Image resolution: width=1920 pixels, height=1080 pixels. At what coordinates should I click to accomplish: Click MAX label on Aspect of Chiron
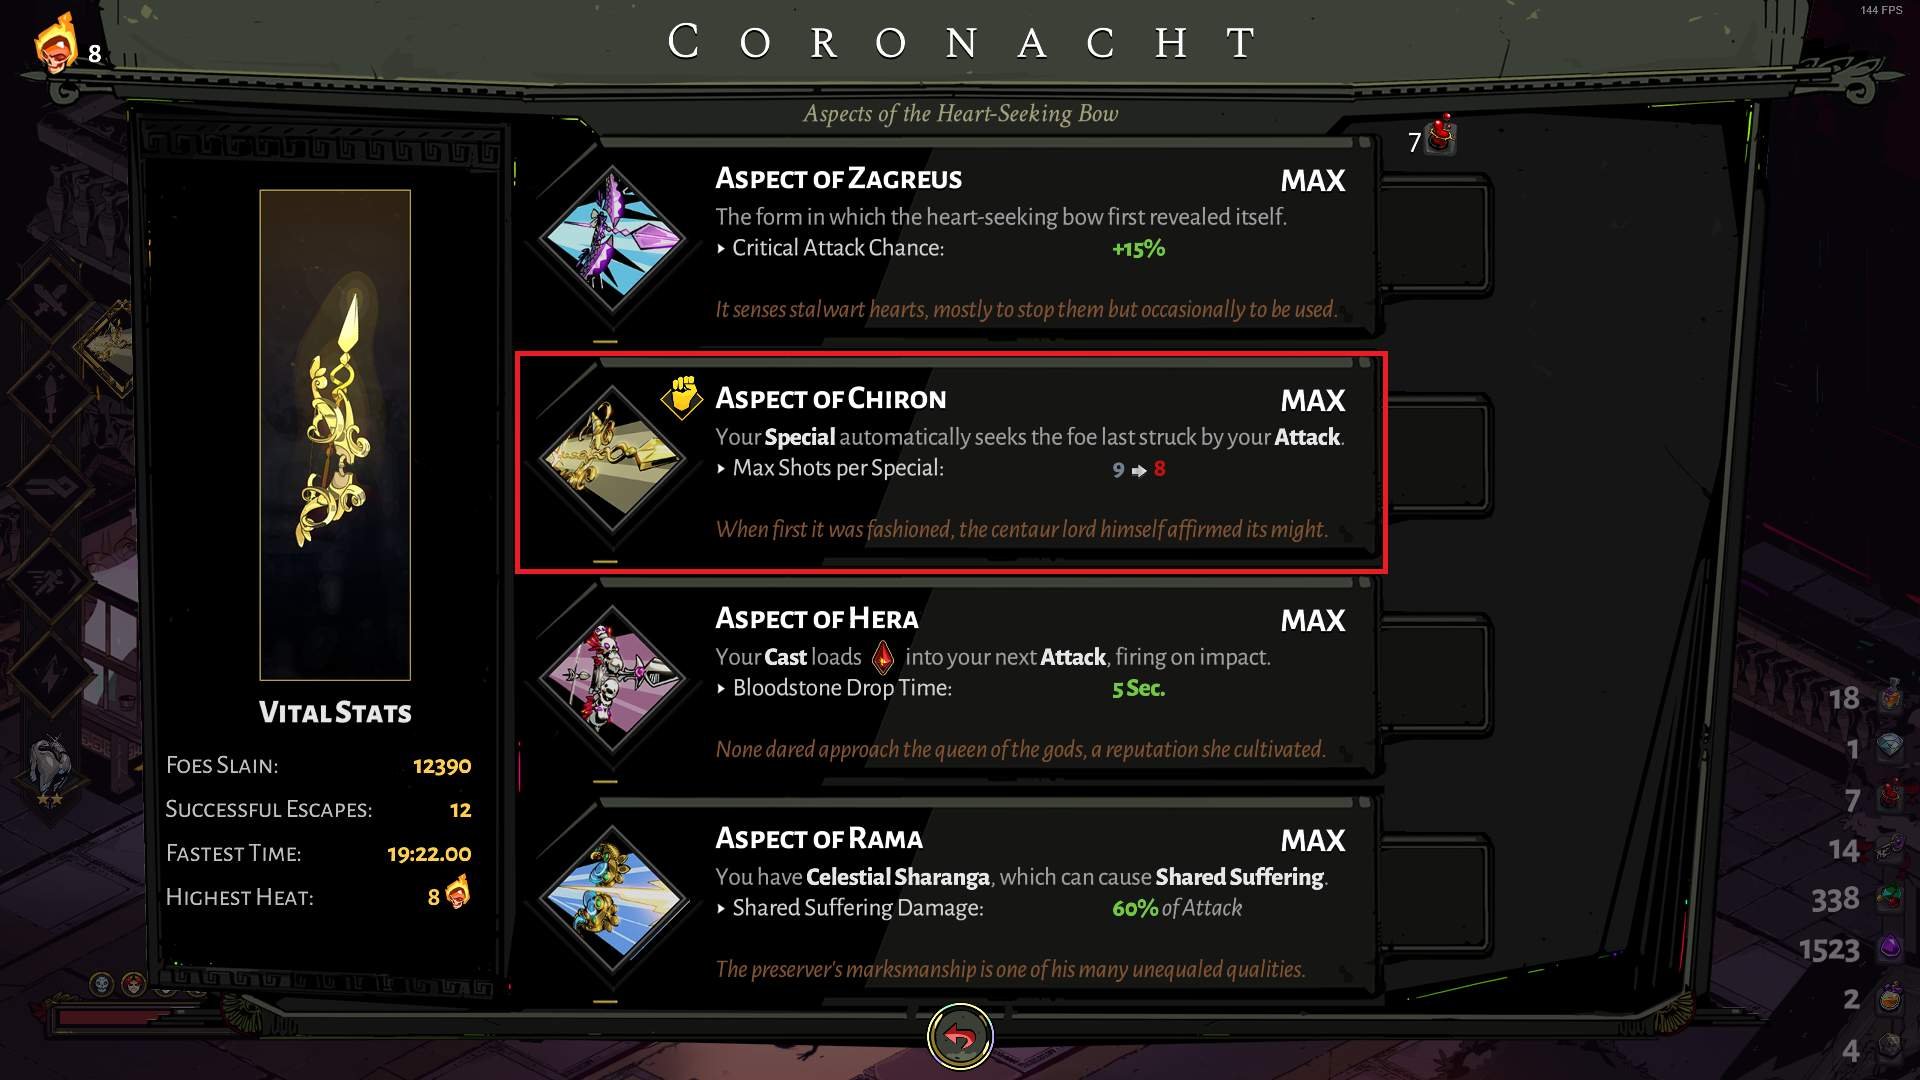point(1313,401)
